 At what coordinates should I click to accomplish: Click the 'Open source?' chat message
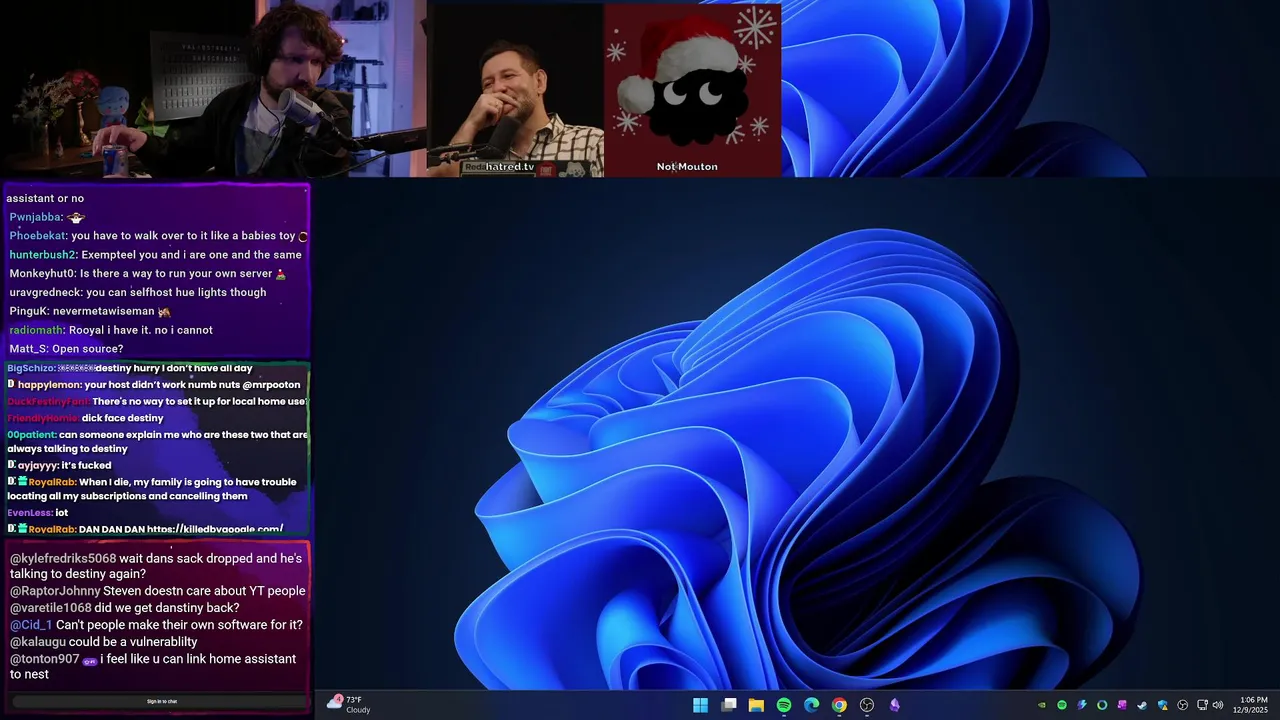pos(88,349)
